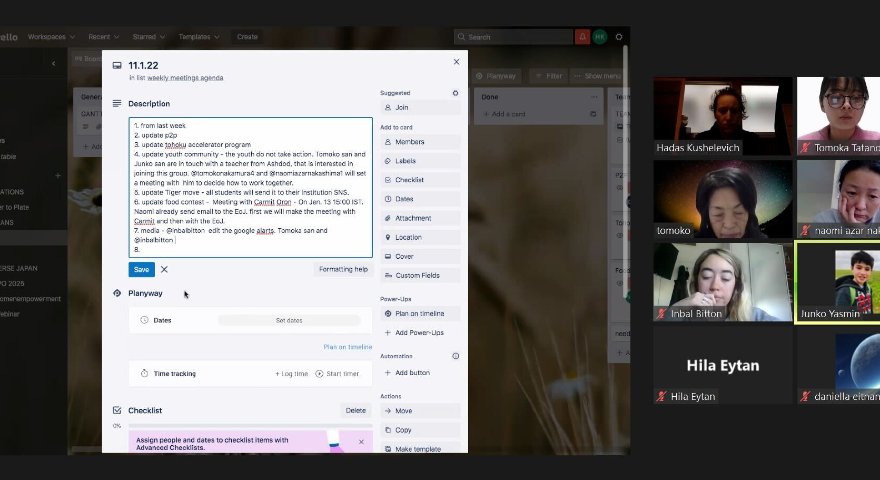
Task: Make template from this card
Action: 420,449
